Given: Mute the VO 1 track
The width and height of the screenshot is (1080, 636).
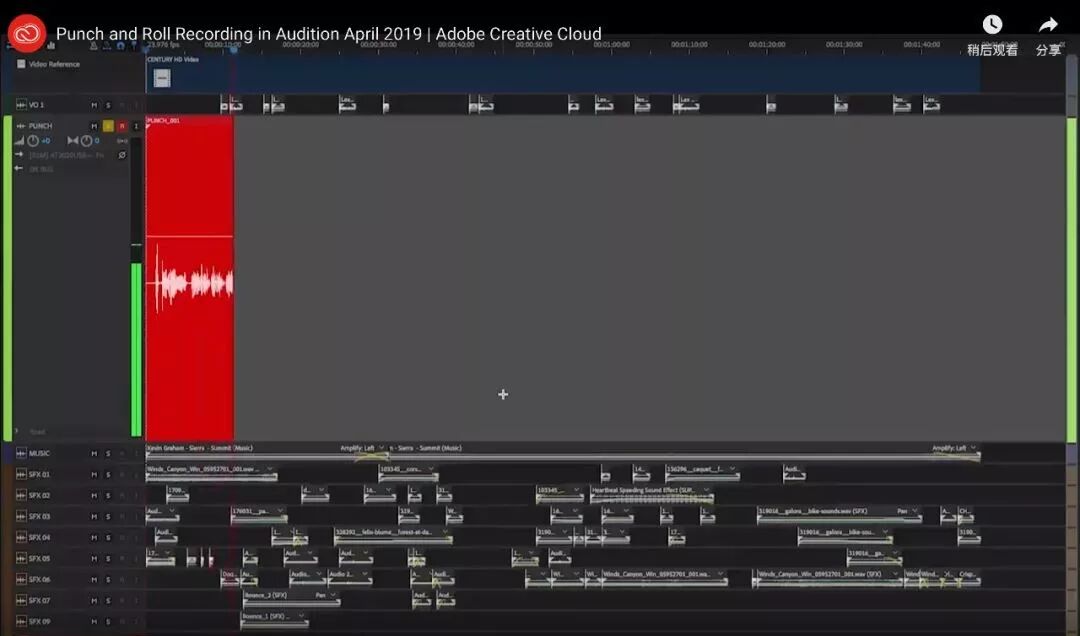Looking at the screenshot, I should (94, 105).
